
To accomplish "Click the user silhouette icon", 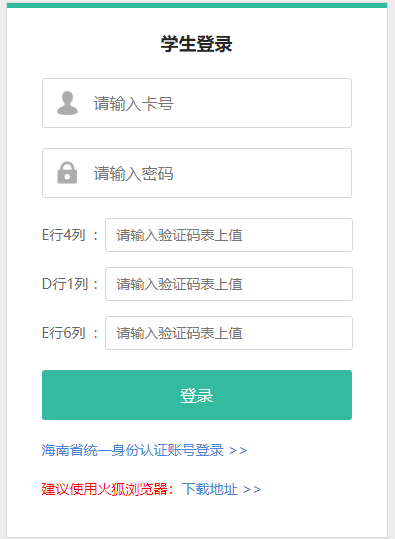I will (67, 103).
